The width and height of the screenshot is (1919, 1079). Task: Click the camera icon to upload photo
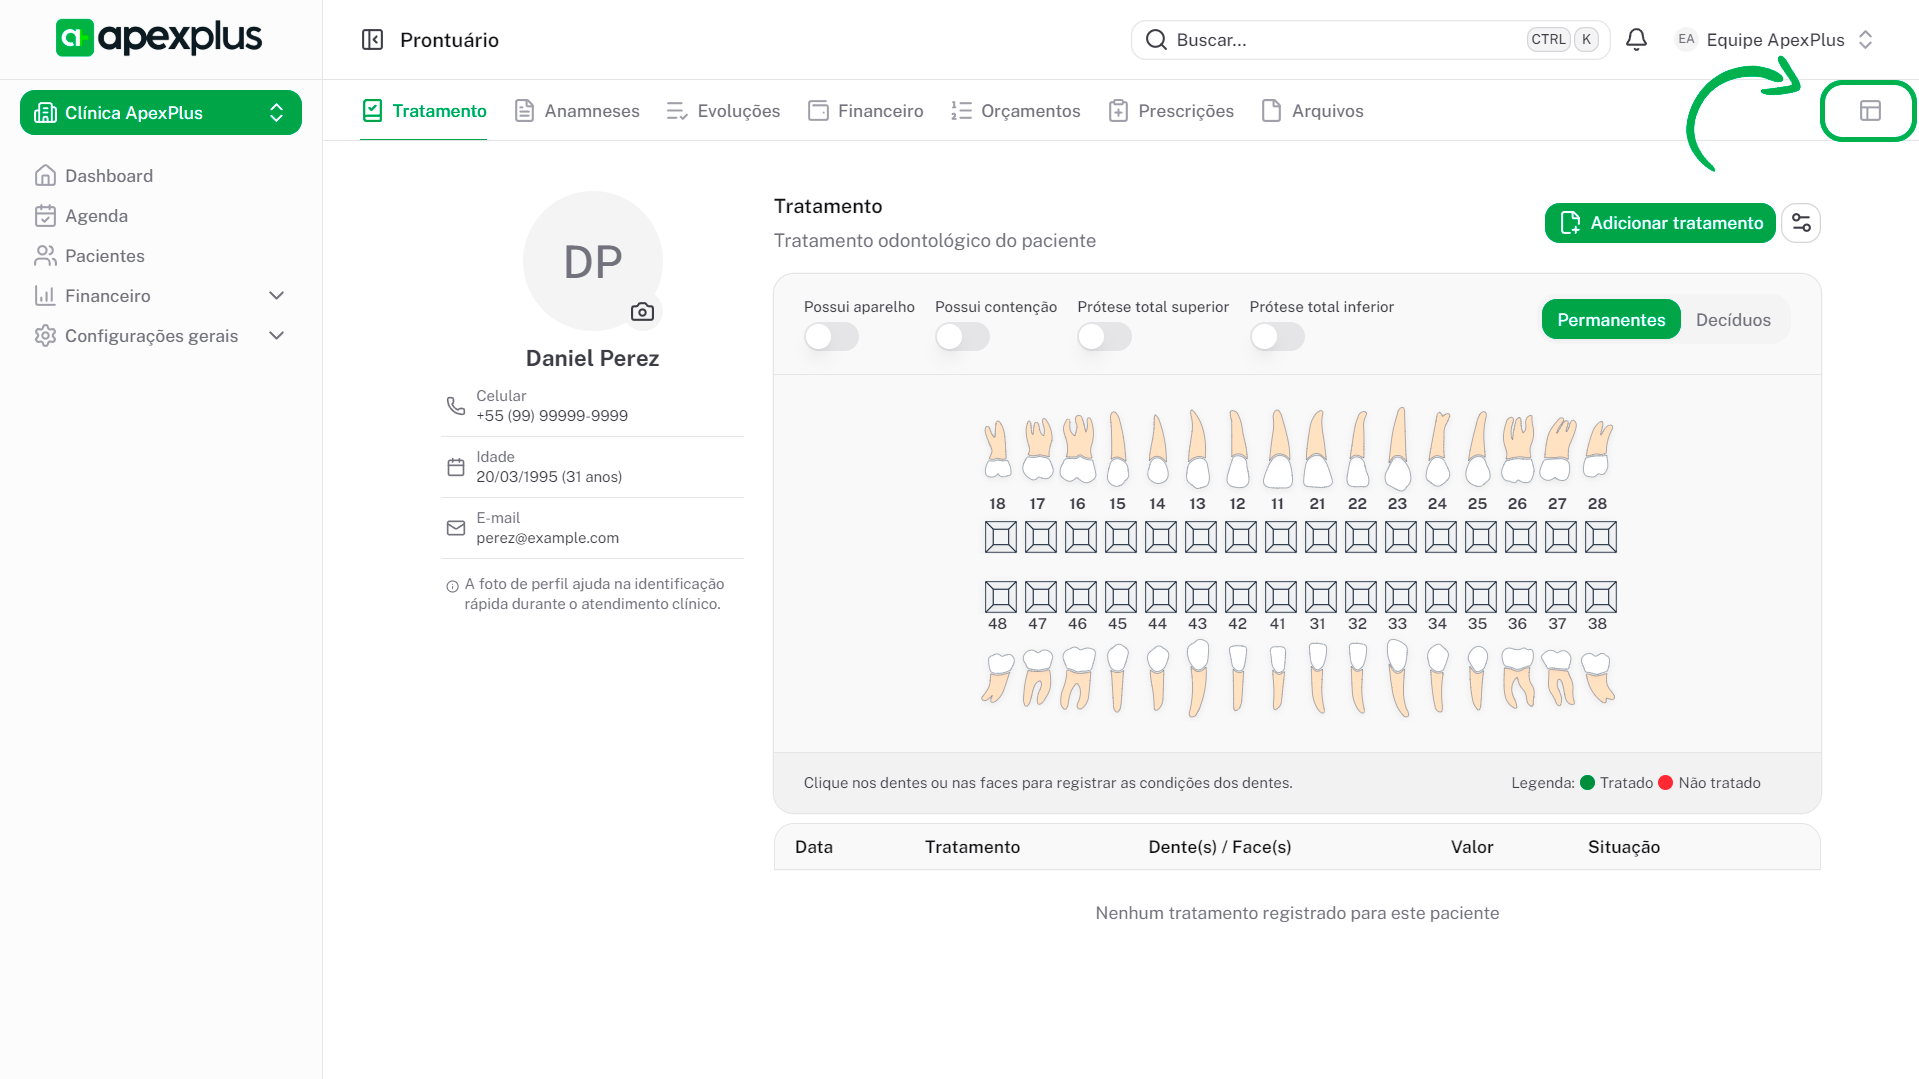coord(642,312)
